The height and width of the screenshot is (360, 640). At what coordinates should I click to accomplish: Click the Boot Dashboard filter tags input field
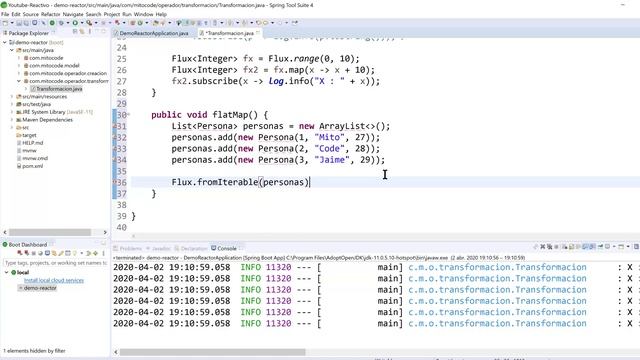click(x=55, y=263)
